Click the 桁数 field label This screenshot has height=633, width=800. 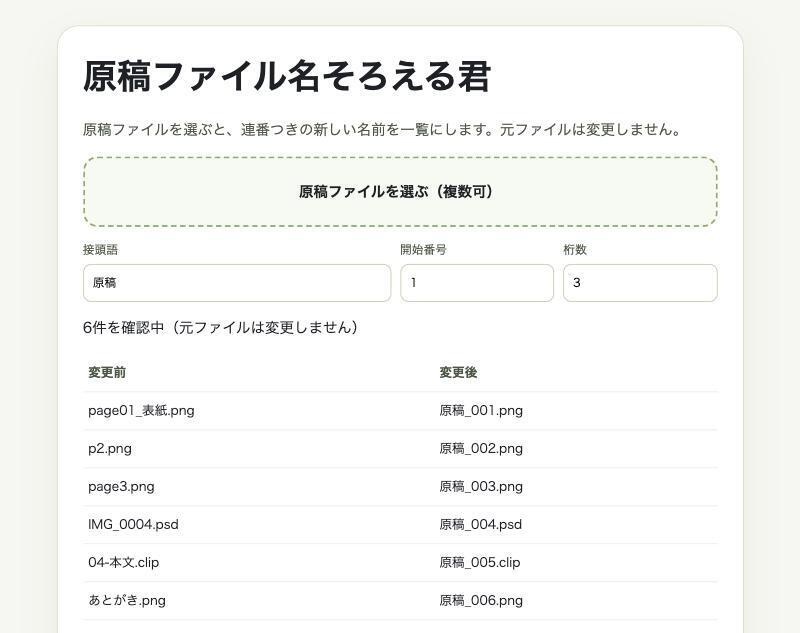click(x=575, y=249)
